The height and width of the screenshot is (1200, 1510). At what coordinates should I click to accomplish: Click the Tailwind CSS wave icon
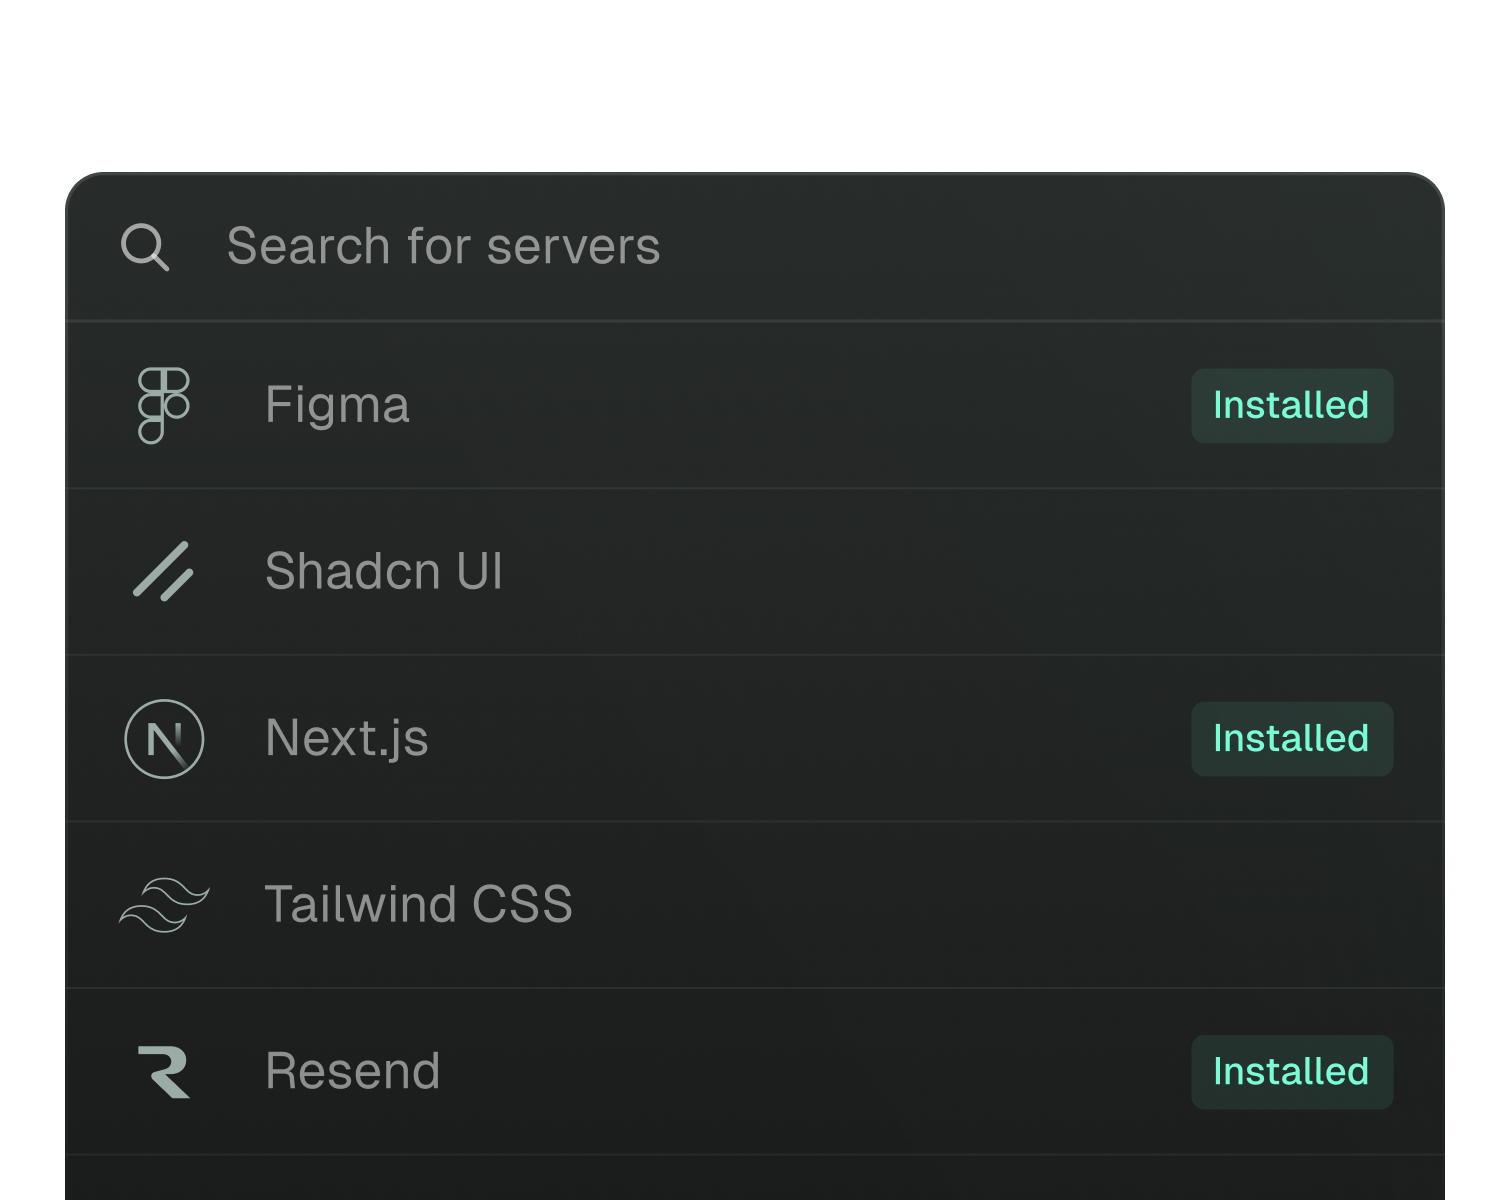pyautogui.click(x=164, y=905)
